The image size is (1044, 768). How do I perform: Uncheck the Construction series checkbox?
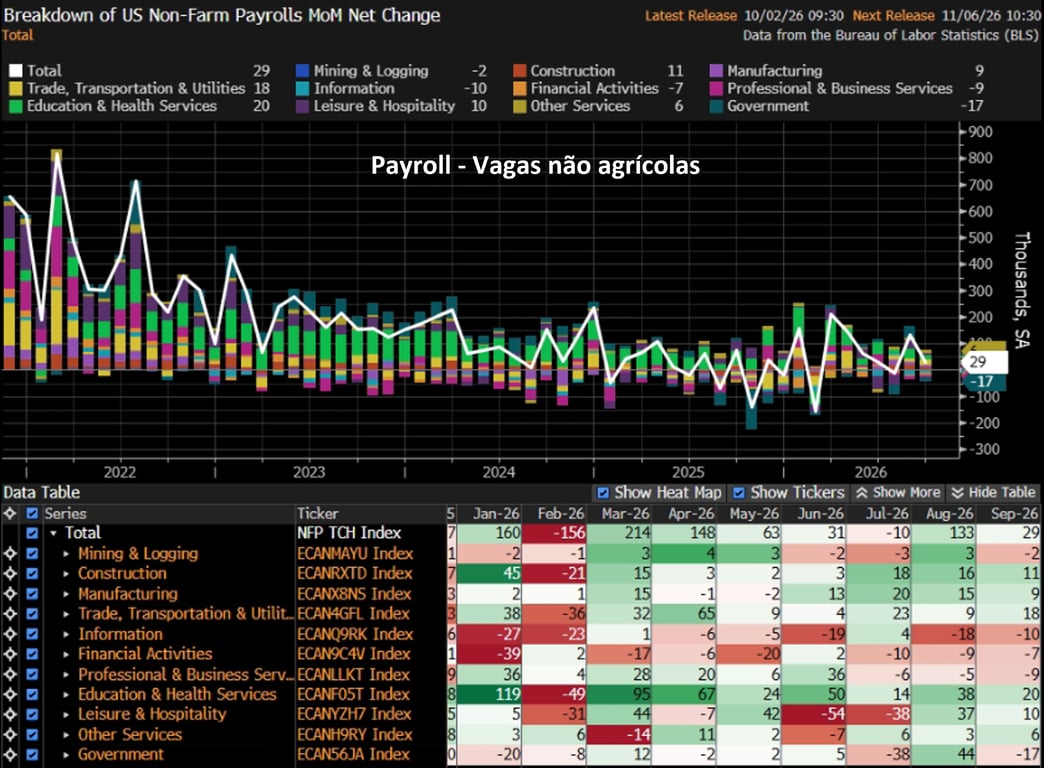(32, 574)
